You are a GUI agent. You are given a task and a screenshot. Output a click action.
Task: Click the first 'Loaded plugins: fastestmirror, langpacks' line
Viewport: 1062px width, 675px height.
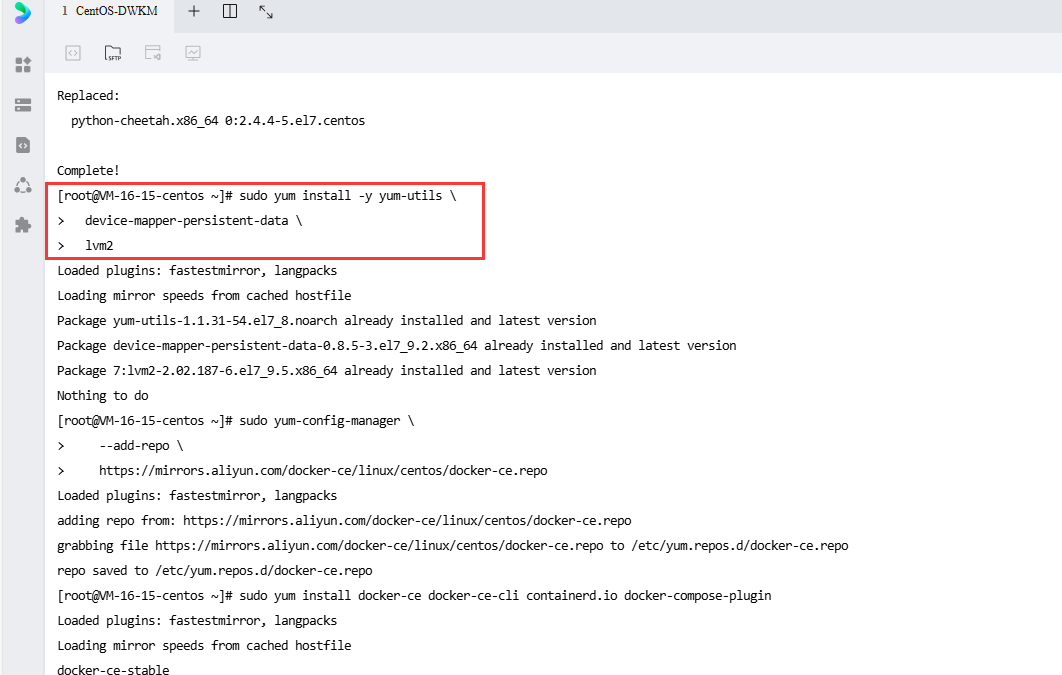(197, 271)
